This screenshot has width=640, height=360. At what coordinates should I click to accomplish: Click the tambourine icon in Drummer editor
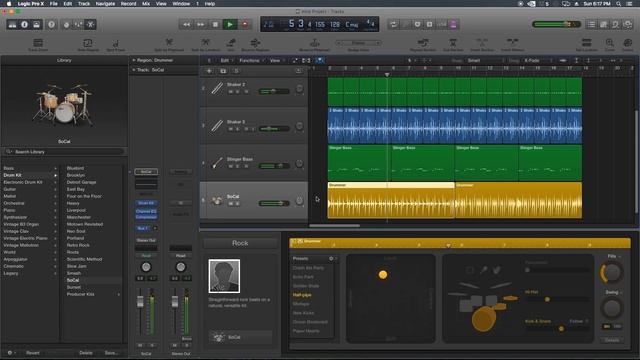tap(470, 270)
